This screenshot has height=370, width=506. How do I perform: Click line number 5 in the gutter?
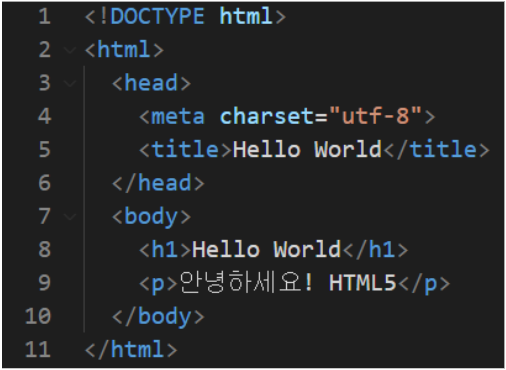point(45,150)
